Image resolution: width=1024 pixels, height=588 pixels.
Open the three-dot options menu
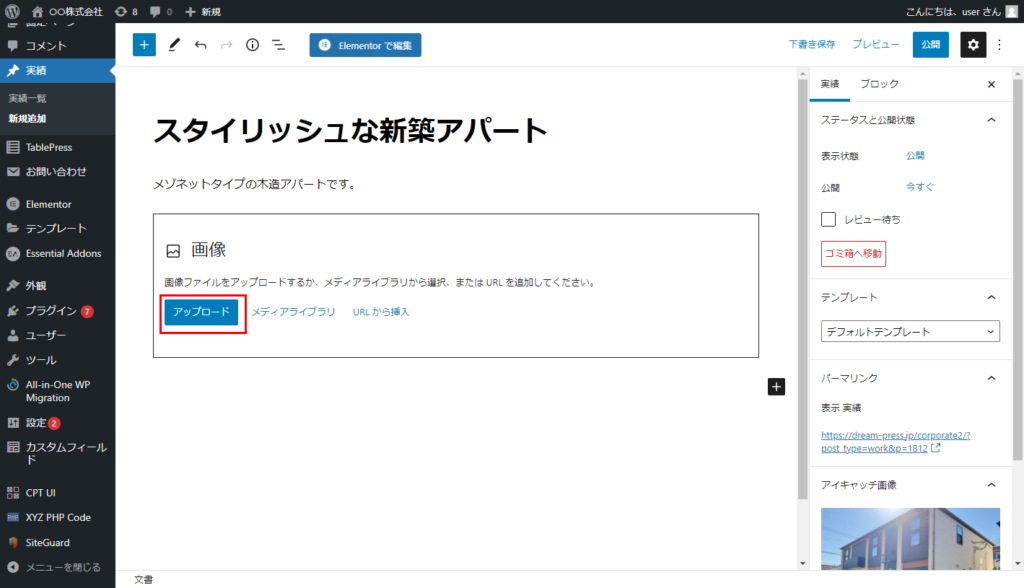pos(999,45)
